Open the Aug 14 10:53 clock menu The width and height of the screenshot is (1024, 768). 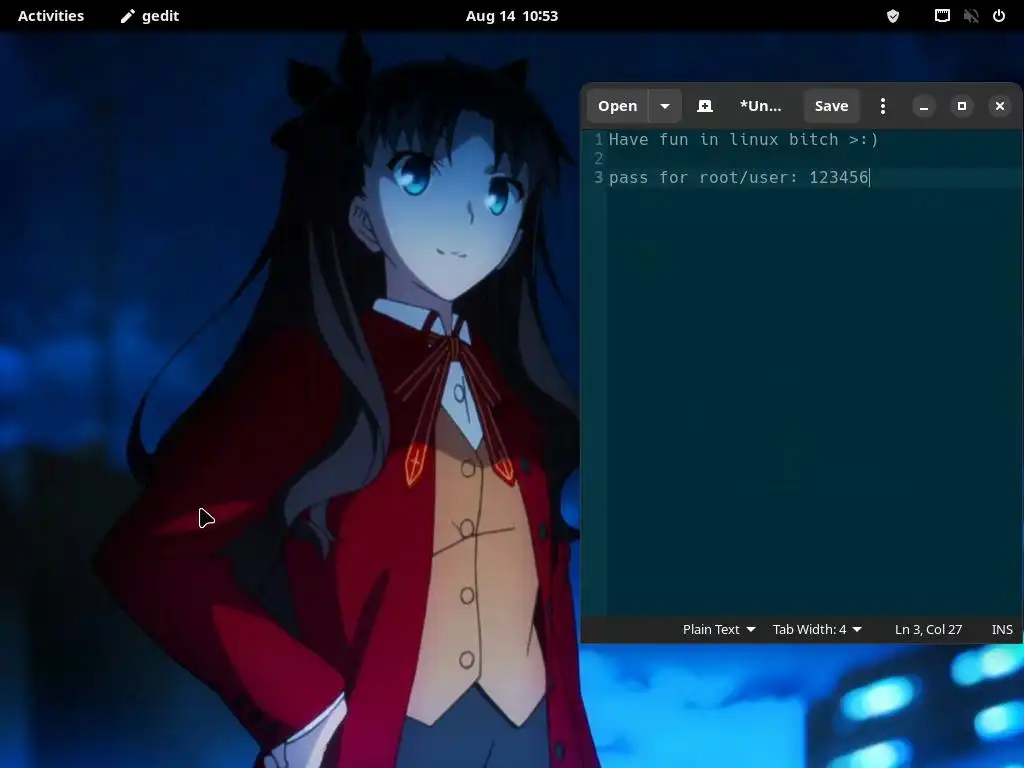511,16
